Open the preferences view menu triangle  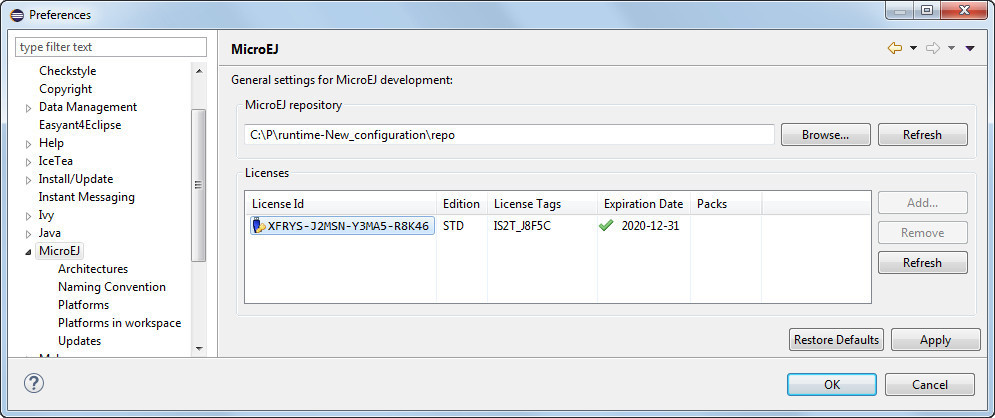(x=970, y=49)
